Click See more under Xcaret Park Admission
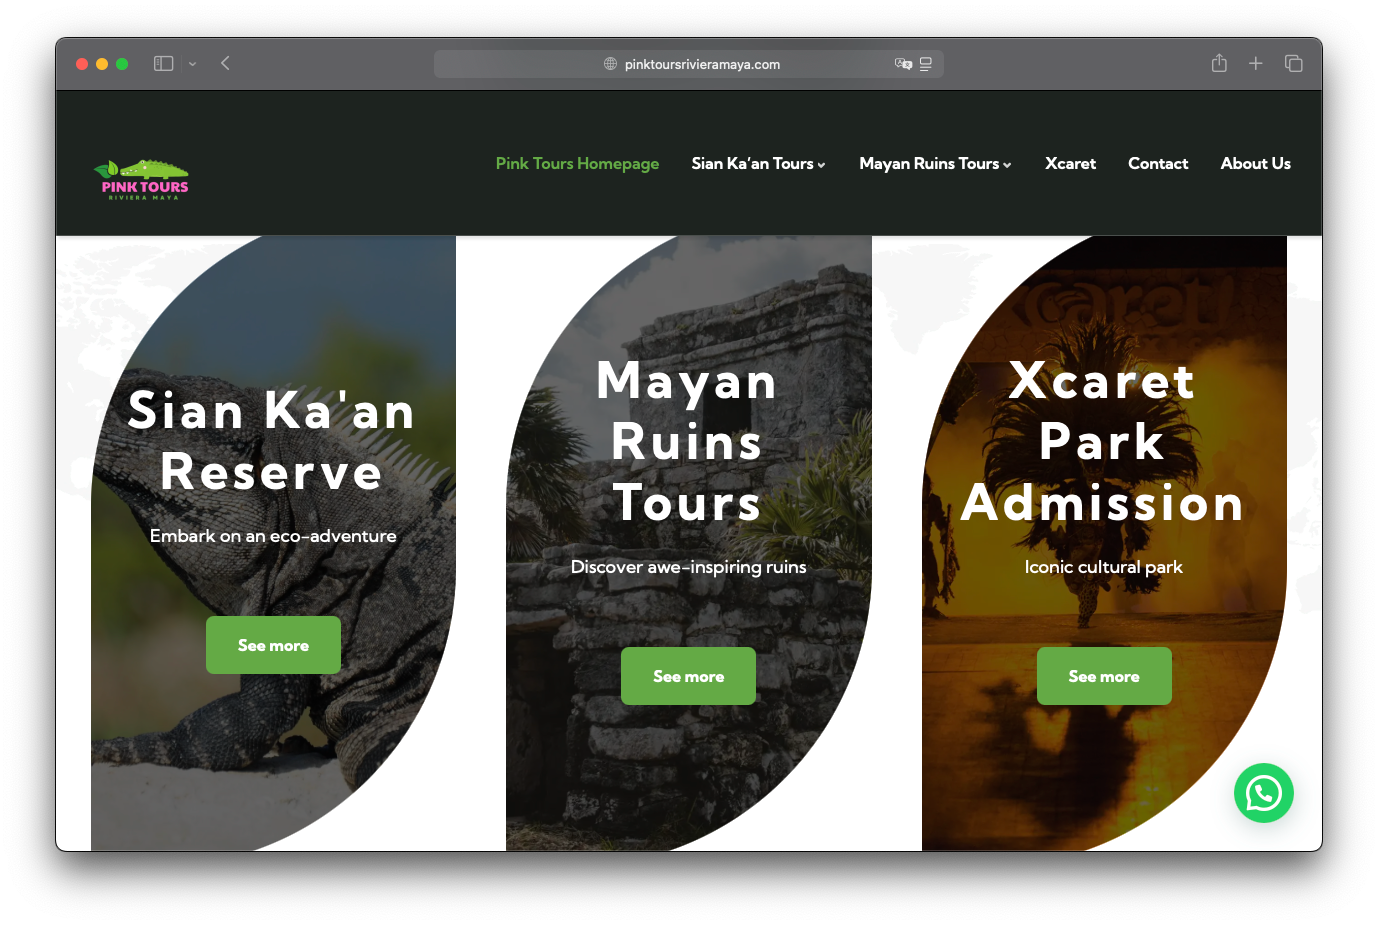The image size is (1378, 925). (x=1104, y=676)
